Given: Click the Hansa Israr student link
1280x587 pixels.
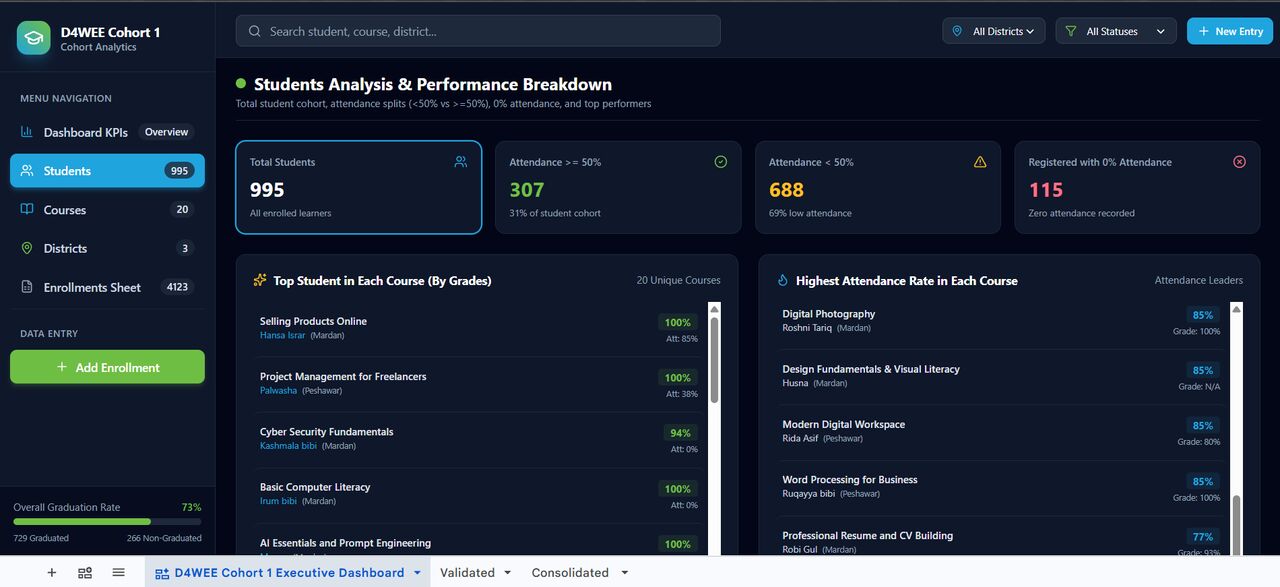Looking at the screenshot, I should pyautogui.click(x=283, y=336).
